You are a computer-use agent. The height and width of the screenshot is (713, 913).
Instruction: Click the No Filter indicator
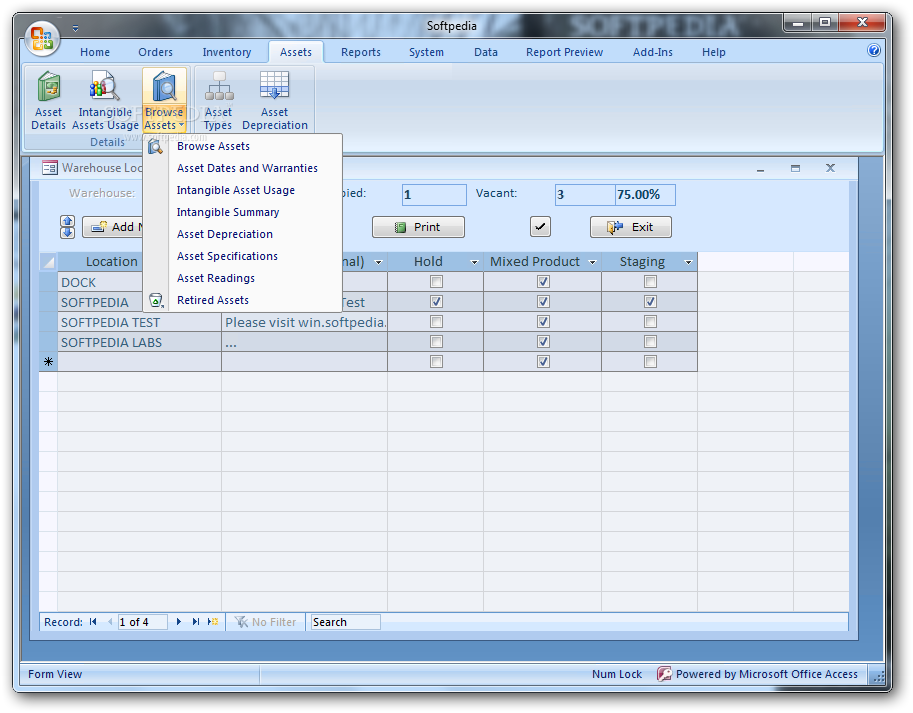tap(266, 622)
